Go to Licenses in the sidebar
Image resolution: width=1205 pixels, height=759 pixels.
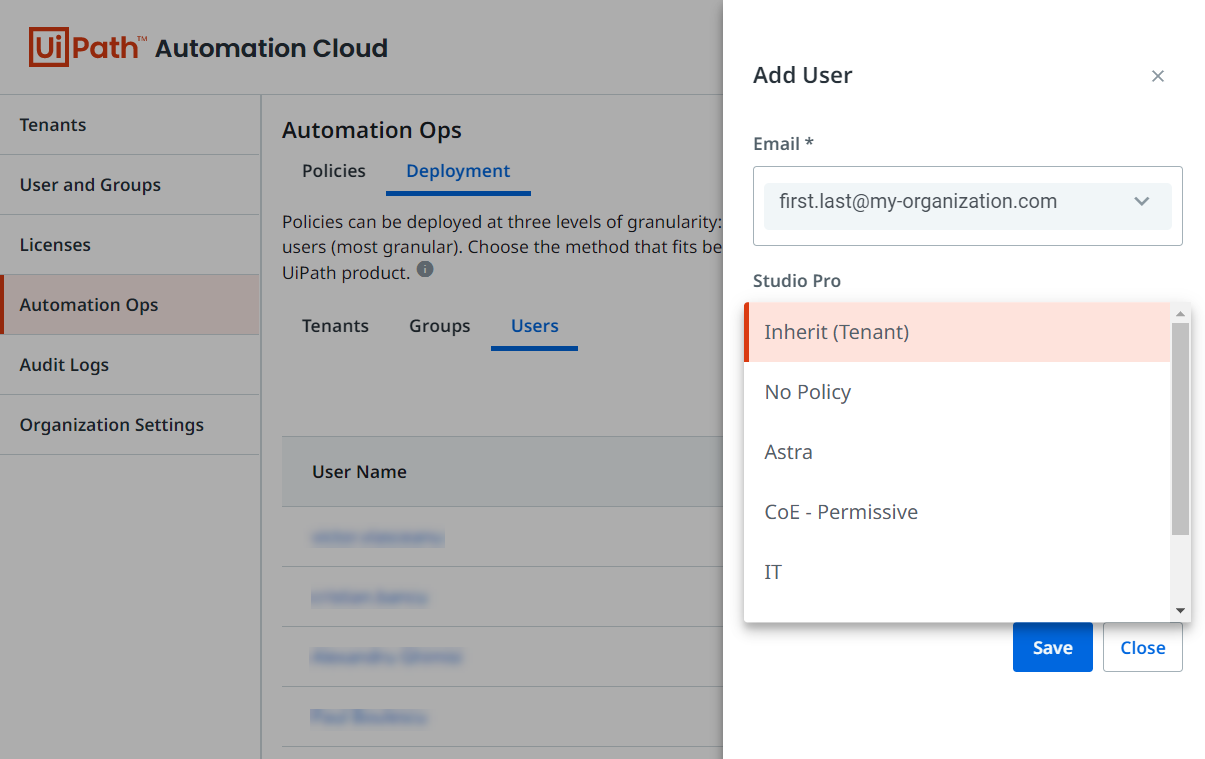[130, 245]
